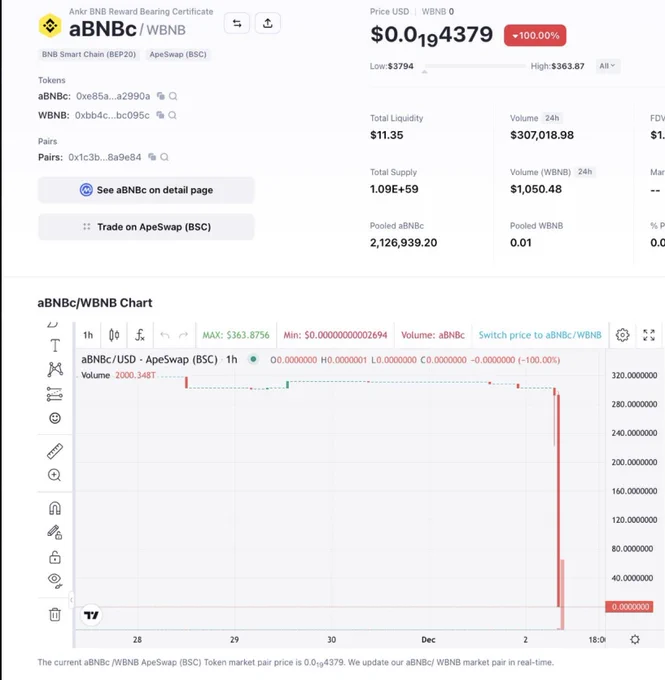Click the Pooled aBNBc value 2,126,939.20
Image resolution: width=665 pixels, height=680 pixels.
pyautogui.click(x=403, y=243)
